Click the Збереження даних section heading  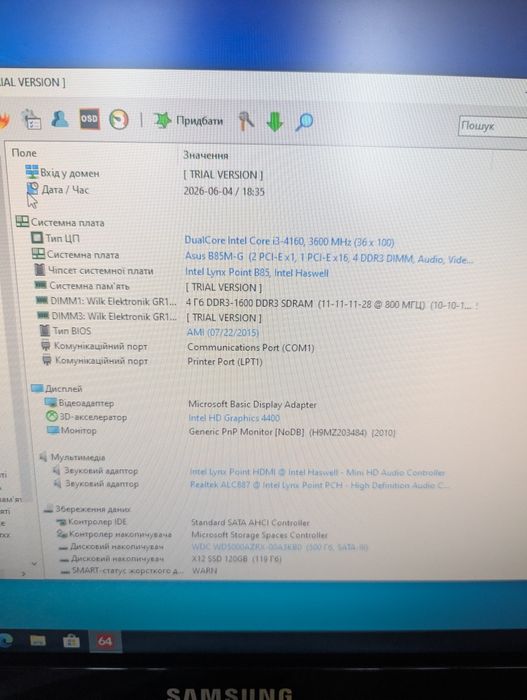tap(88, 508)
